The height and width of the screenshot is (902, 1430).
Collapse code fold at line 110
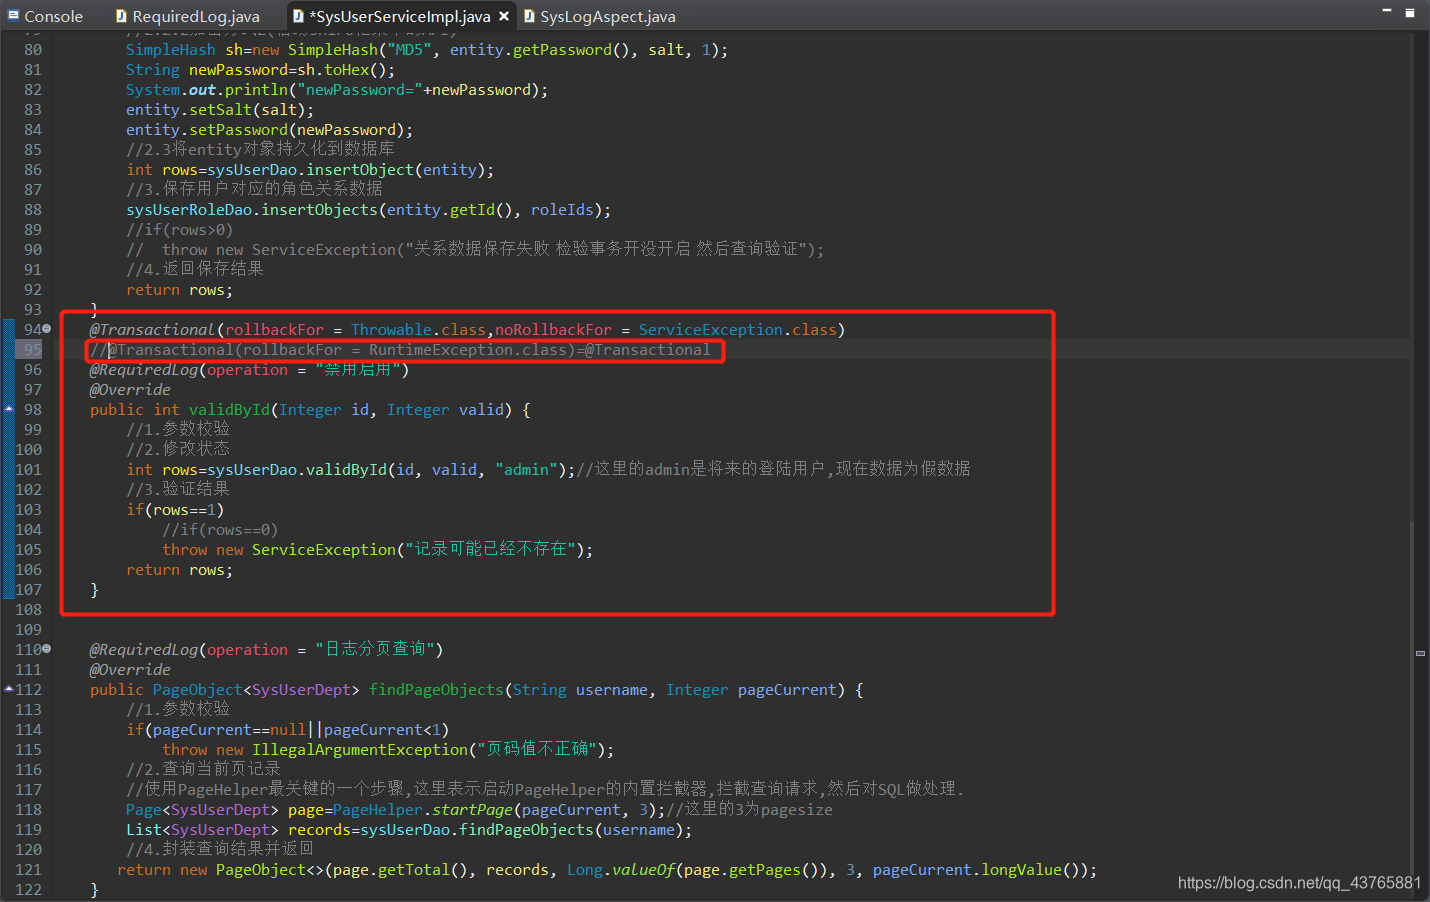tap(47, 649)
